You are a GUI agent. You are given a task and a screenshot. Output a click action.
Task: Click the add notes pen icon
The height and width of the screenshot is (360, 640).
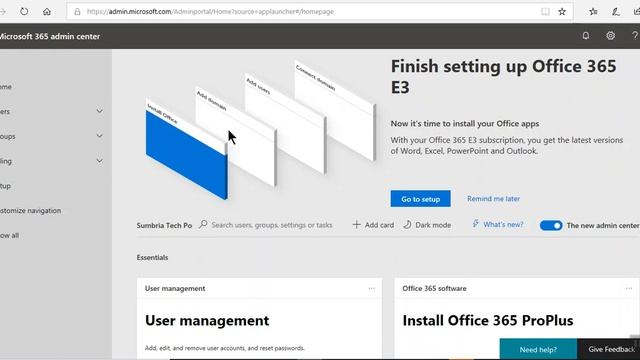(616, 11)
